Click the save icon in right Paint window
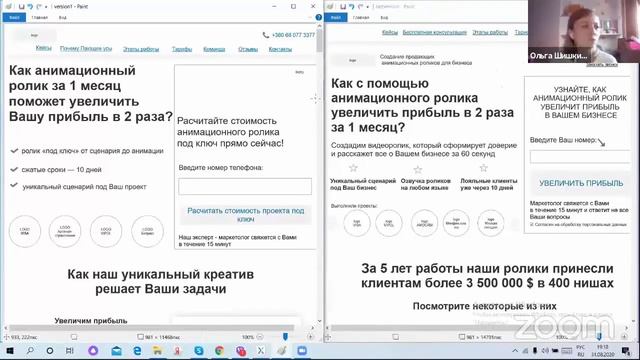Image resolution: width=640 pixels, height=360 pixels. point(343,7)
